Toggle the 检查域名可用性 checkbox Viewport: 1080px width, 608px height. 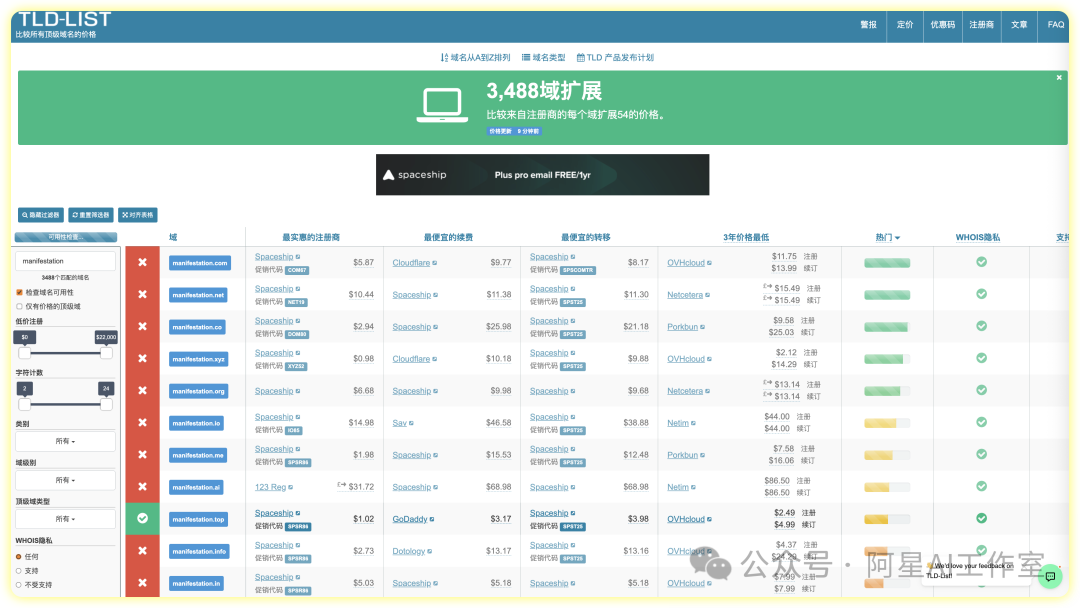[x=19, y=292]
